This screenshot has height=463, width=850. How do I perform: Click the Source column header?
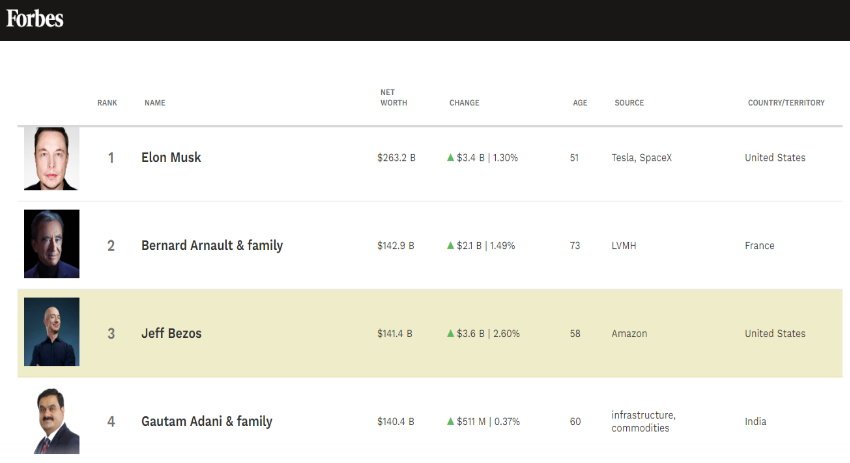coord(629,103)
